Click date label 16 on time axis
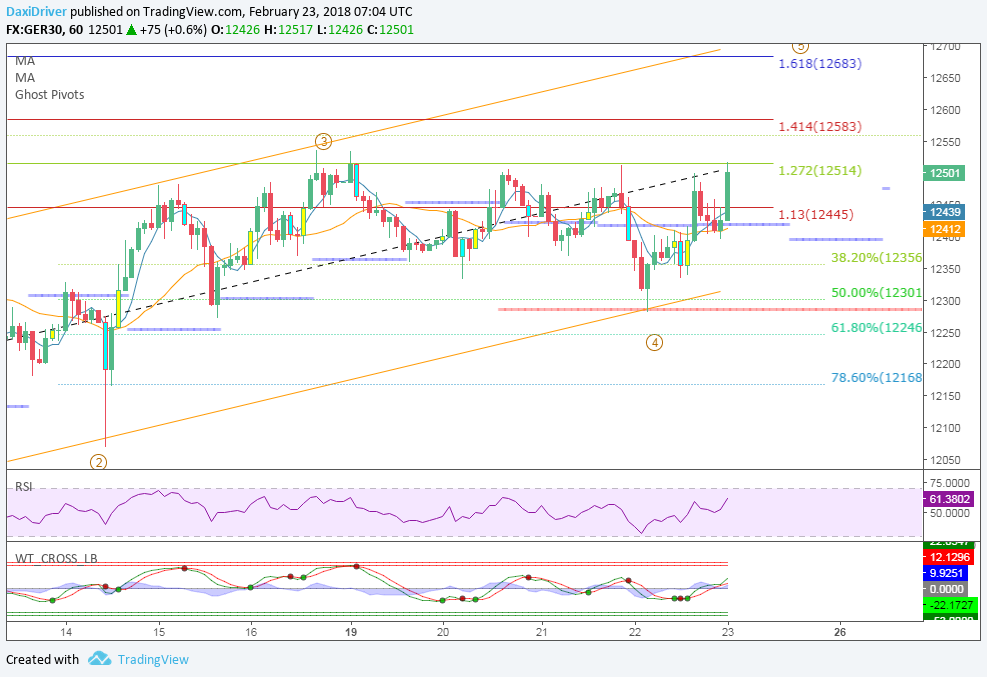 coord(251,632)
